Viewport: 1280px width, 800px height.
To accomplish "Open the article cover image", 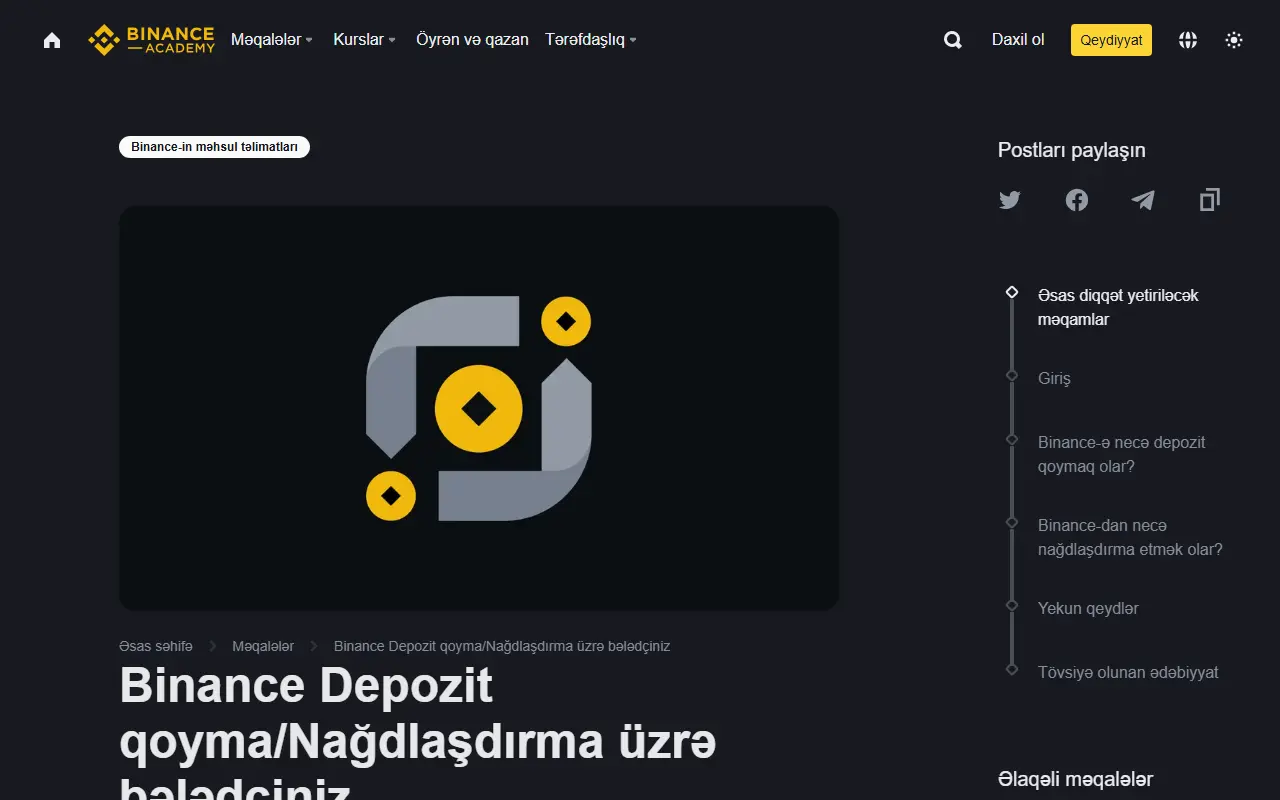I will point(479,408).
